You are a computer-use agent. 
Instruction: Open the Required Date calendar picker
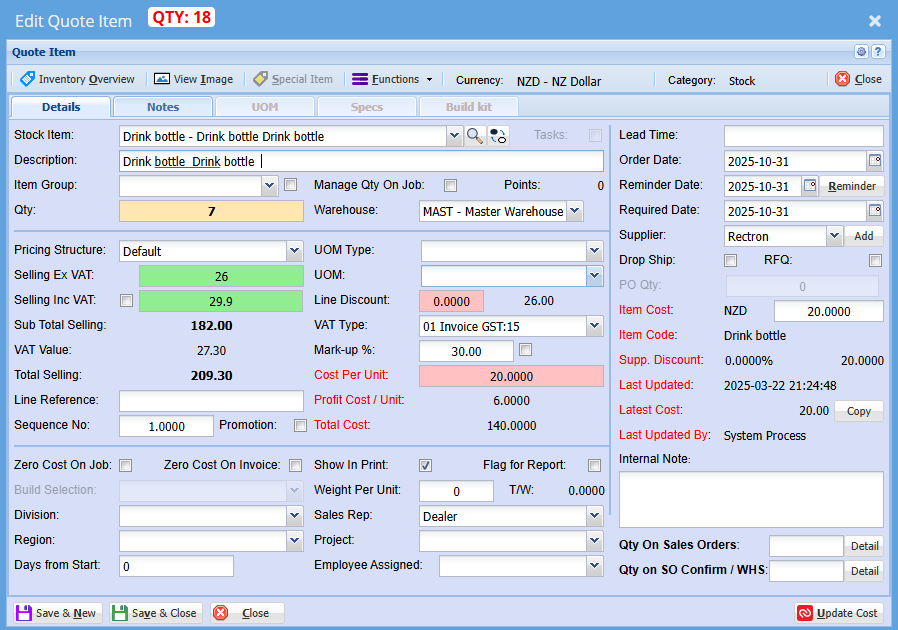[x=874, y=211]
